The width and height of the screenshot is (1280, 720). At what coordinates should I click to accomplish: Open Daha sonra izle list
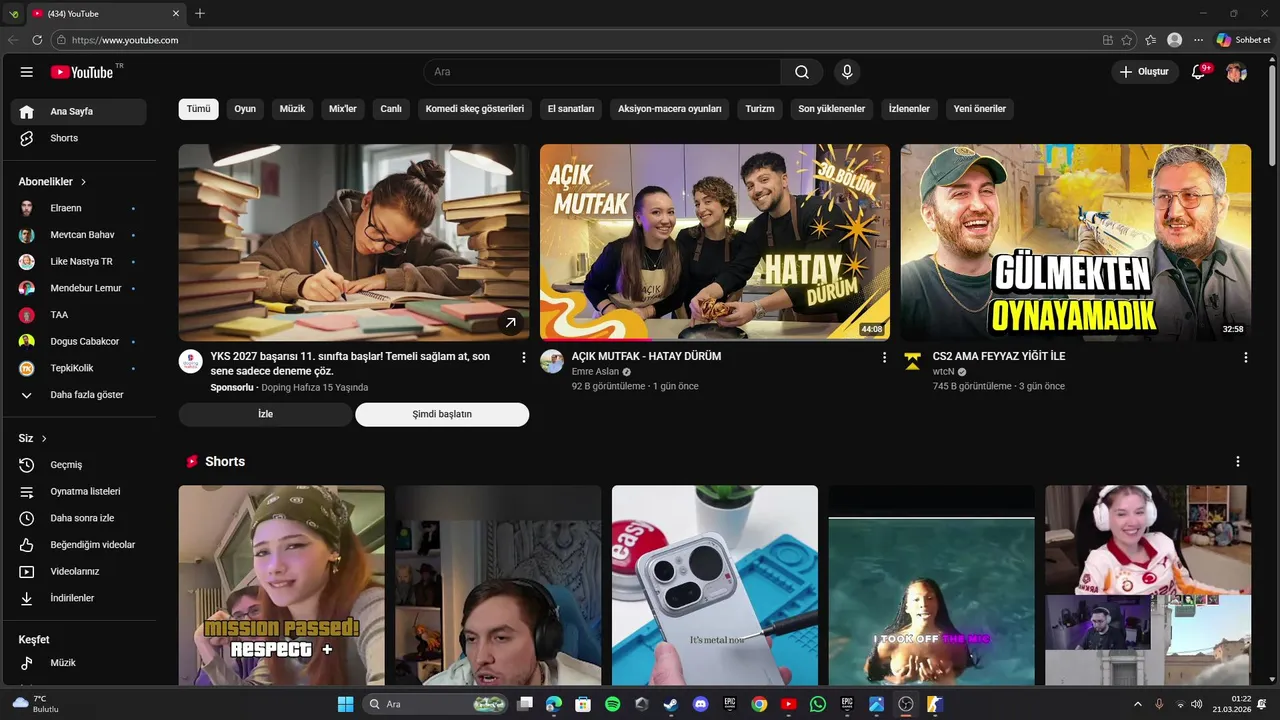pos(79,518)
